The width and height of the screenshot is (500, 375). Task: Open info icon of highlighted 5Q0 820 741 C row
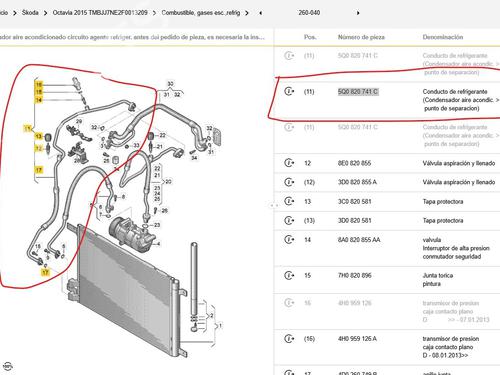pyautogui.click(x=289, y=91)
